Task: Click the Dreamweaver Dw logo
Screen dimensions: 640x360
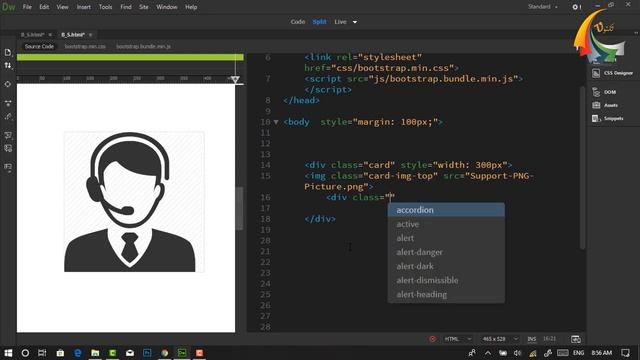Action: [8, 7]
